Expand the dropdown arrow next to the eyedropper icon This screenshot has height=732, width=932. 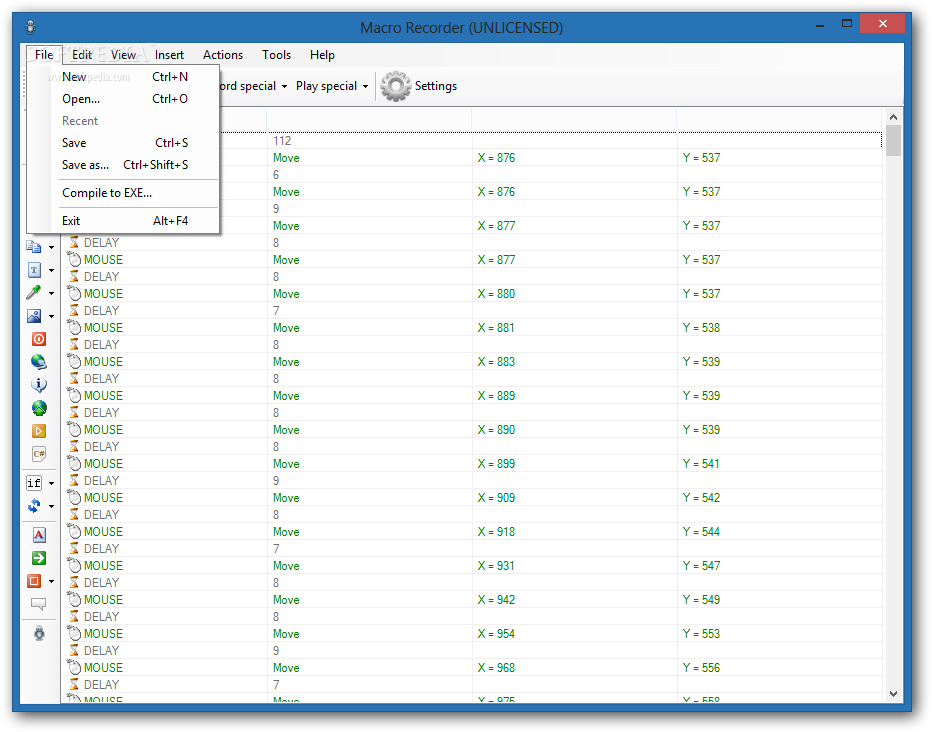coord(52,293)
